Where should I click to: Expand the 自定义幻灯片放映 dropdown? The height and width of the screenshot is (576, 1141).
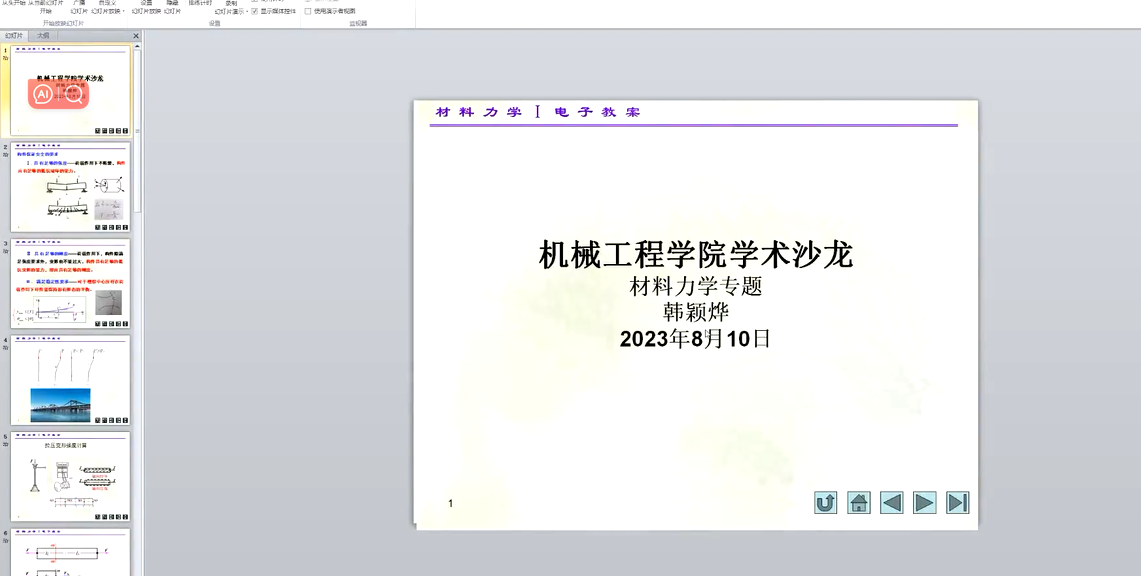[123, 12]
